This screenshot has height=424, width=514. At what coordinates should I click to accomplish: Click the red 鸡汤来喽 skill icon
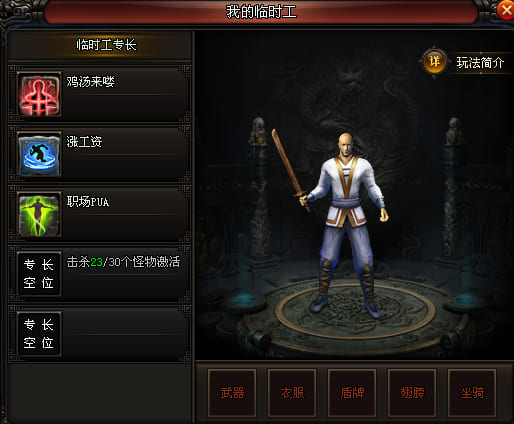39,94
